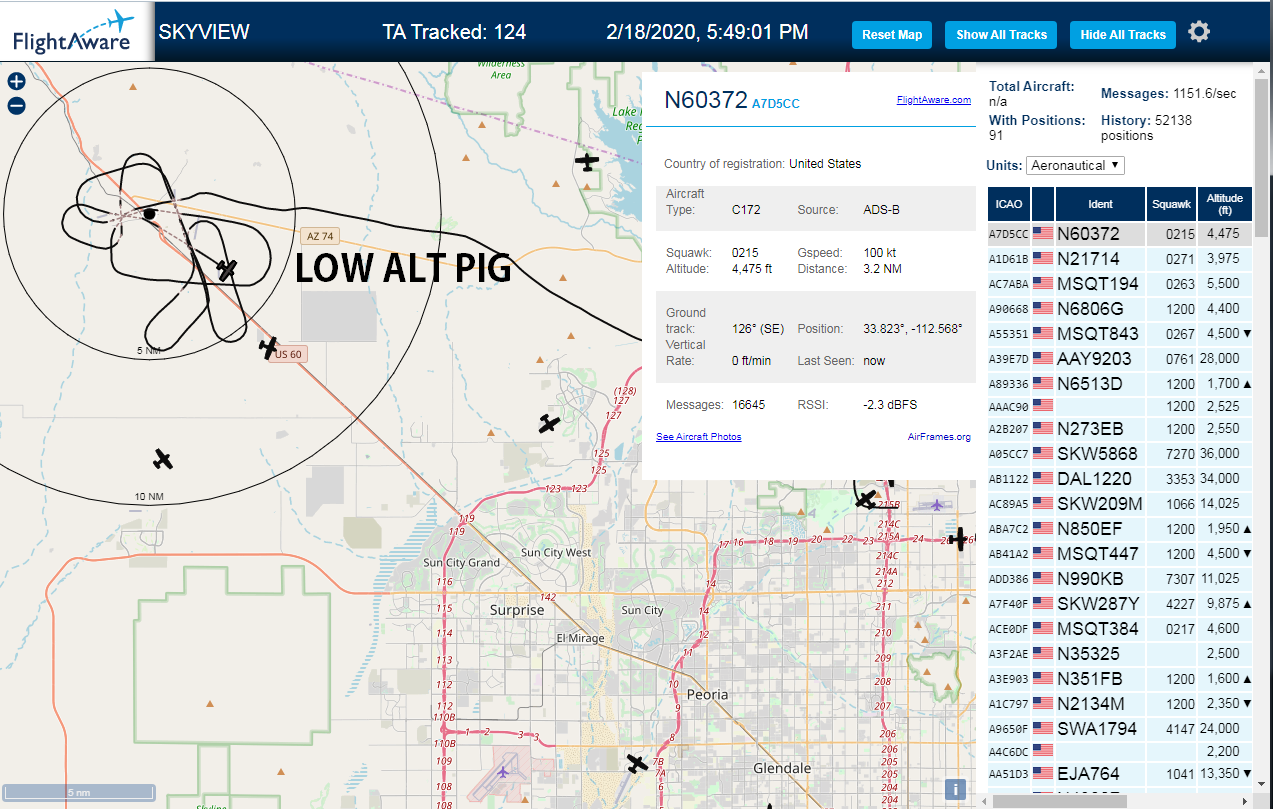Open Units Aeronautical dropdown

click(1075, 165)
